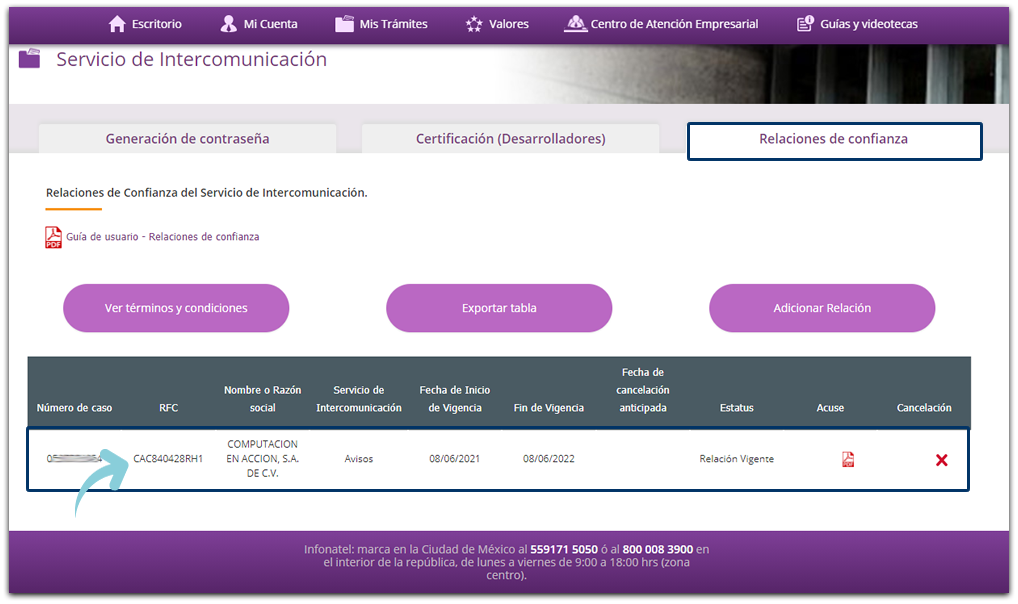The height and width of the screenshot is (604, 1018).
Task: Click Adicionar Relación button
Action: click(822, 308)
